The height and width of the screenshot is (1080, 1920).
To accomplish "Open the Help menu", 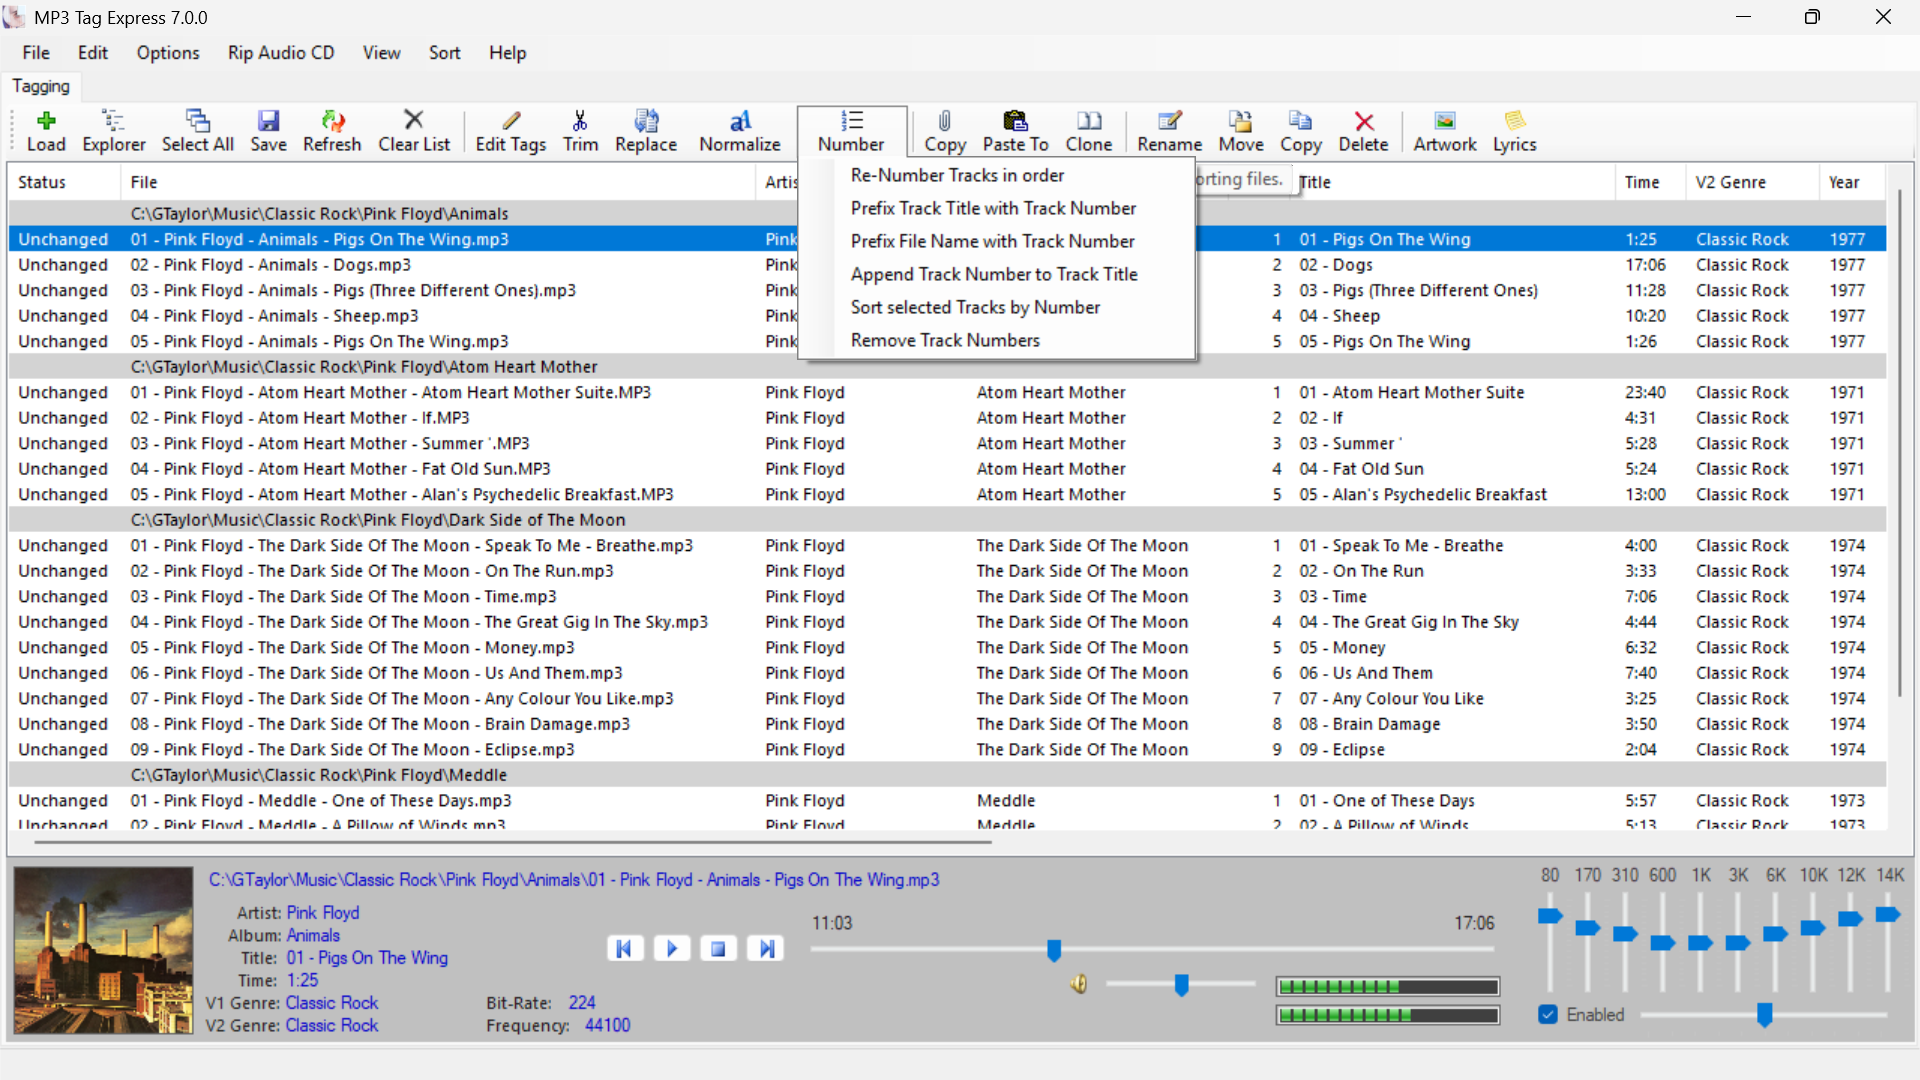I will 507,53.
